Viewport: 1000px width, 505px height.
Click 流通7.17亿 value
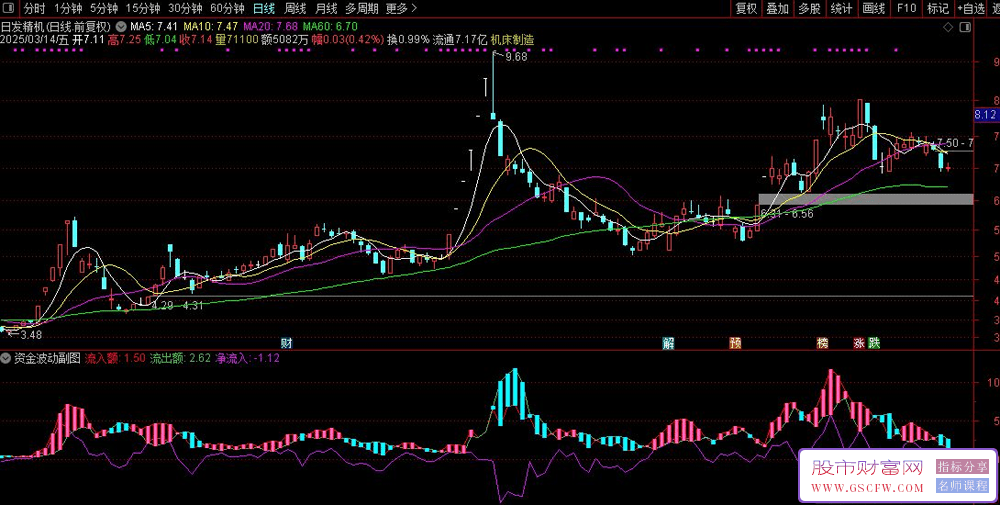point(459,40)
